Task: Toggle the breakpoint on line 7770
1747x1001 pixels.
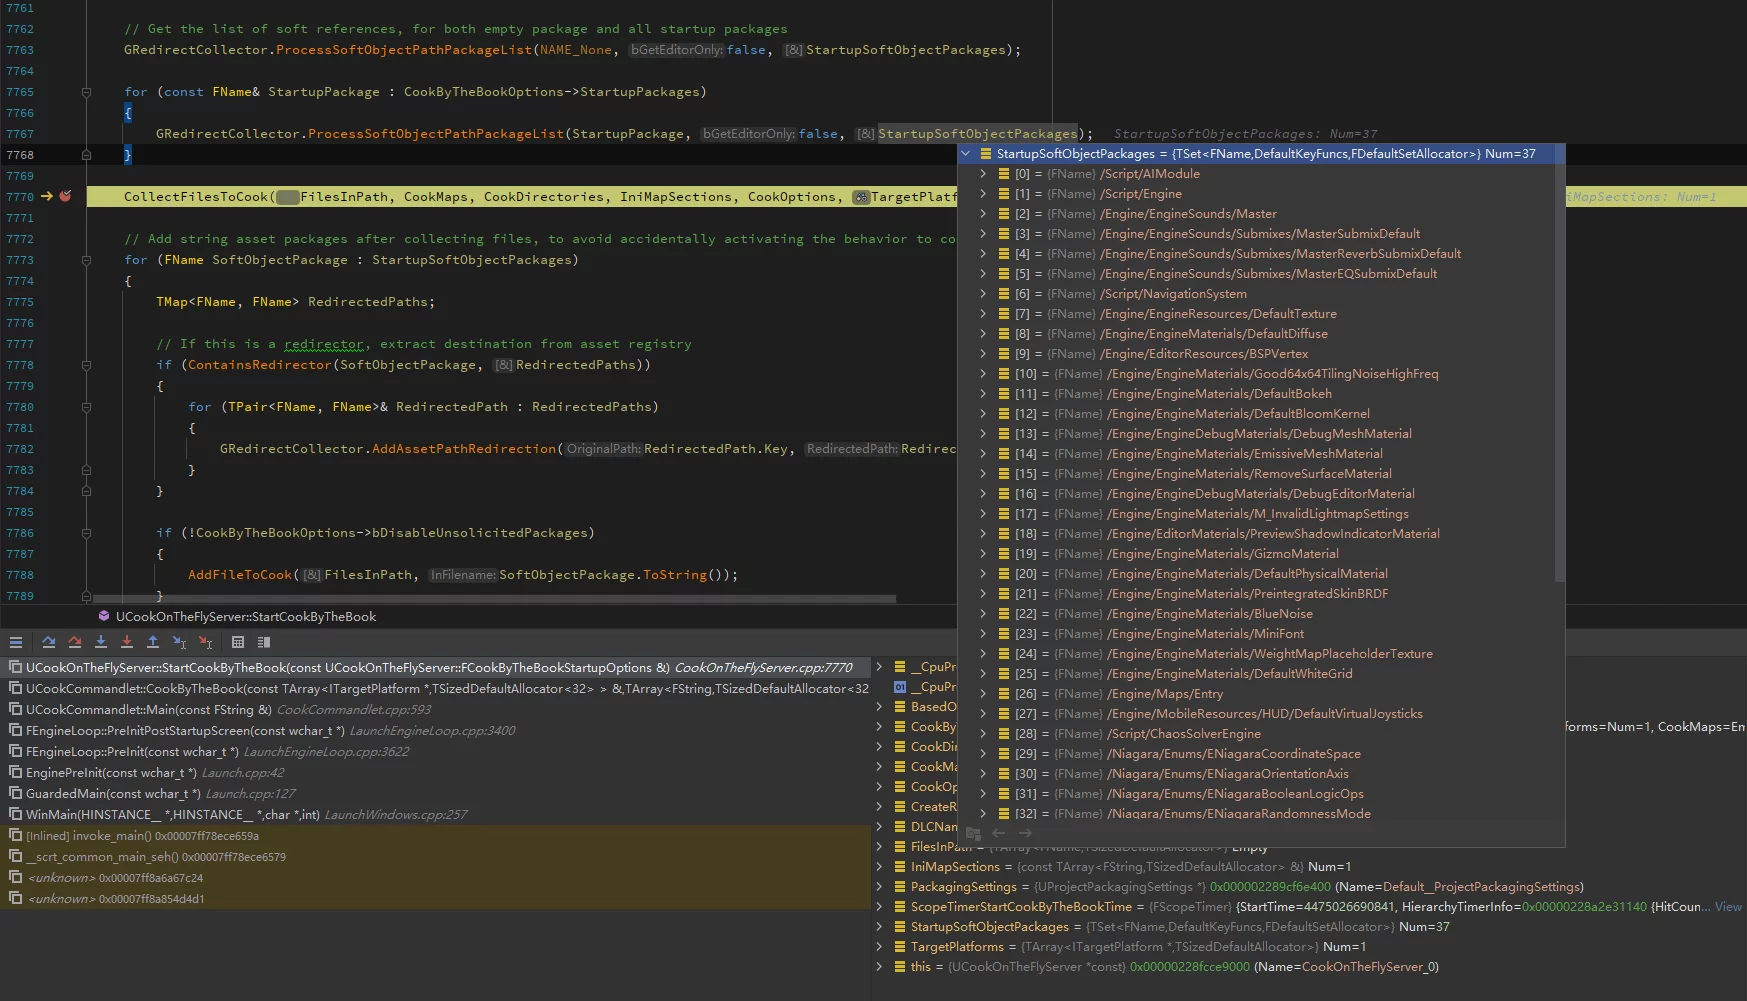Action: (x=65, y=197)
